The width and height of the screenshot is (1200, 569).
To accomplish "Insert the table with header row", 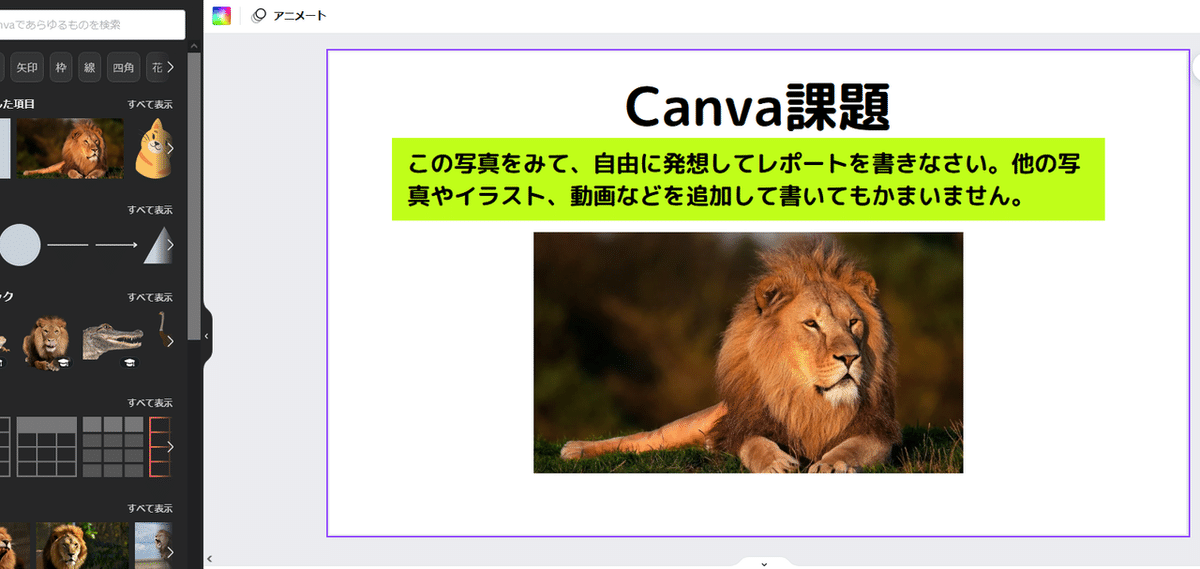I will (x=47, y=446).
